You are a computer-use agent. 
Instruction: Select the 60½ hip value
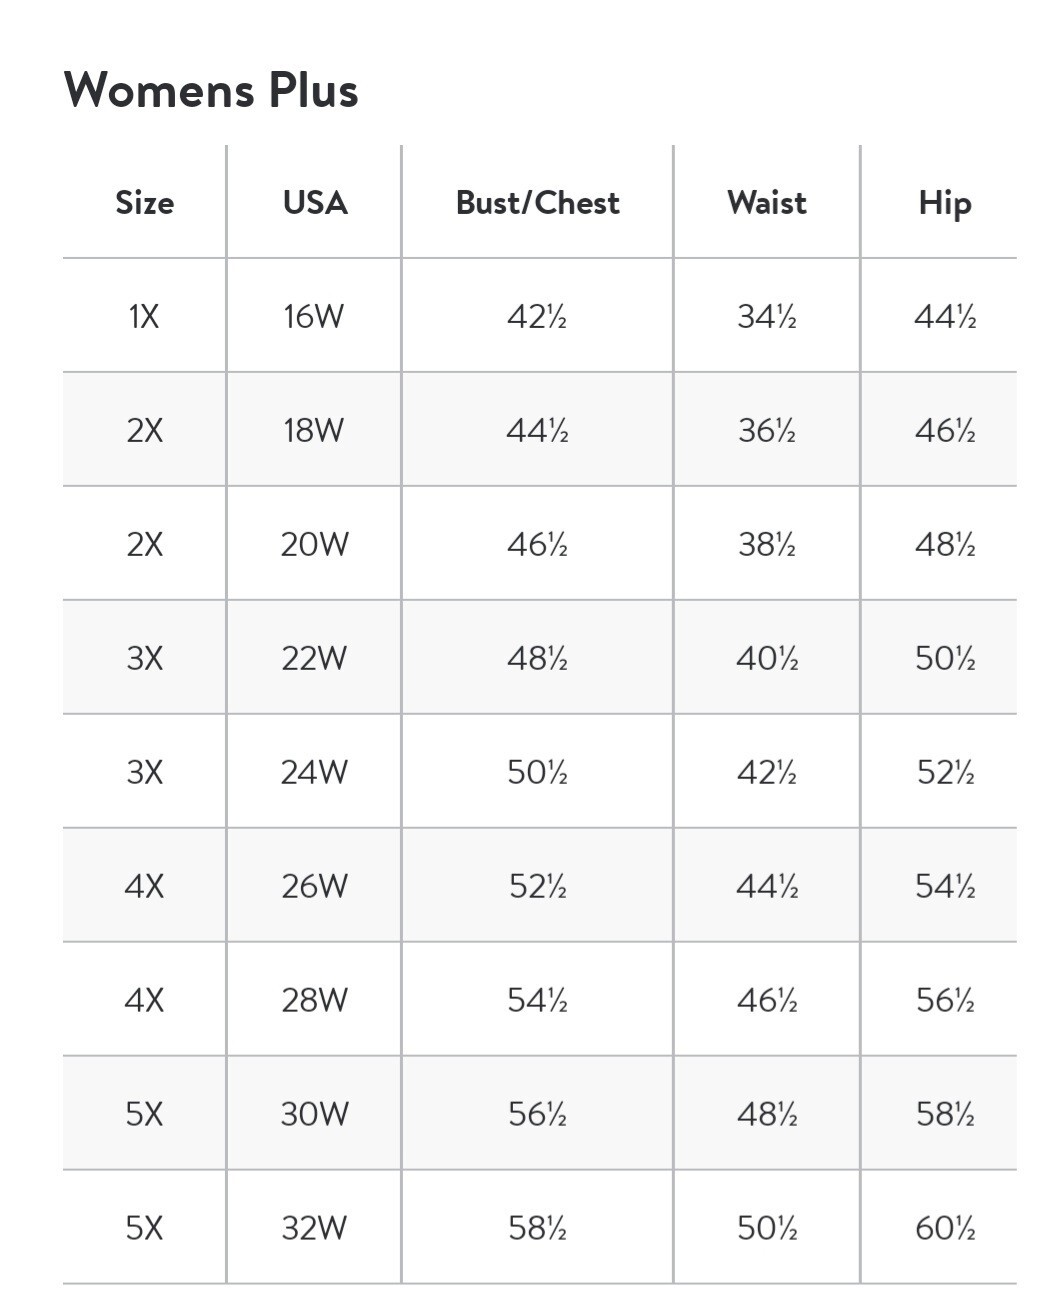tap(945, 1228)
